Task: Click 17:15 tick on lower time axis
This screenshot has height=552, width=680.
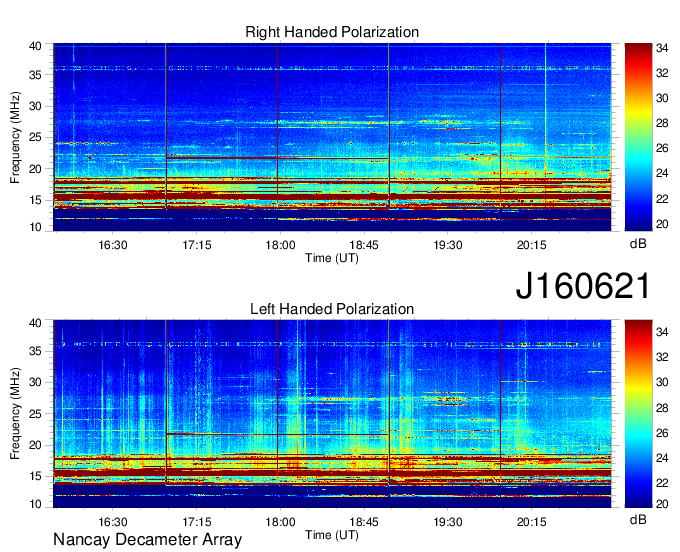Action: coord(196,522)
